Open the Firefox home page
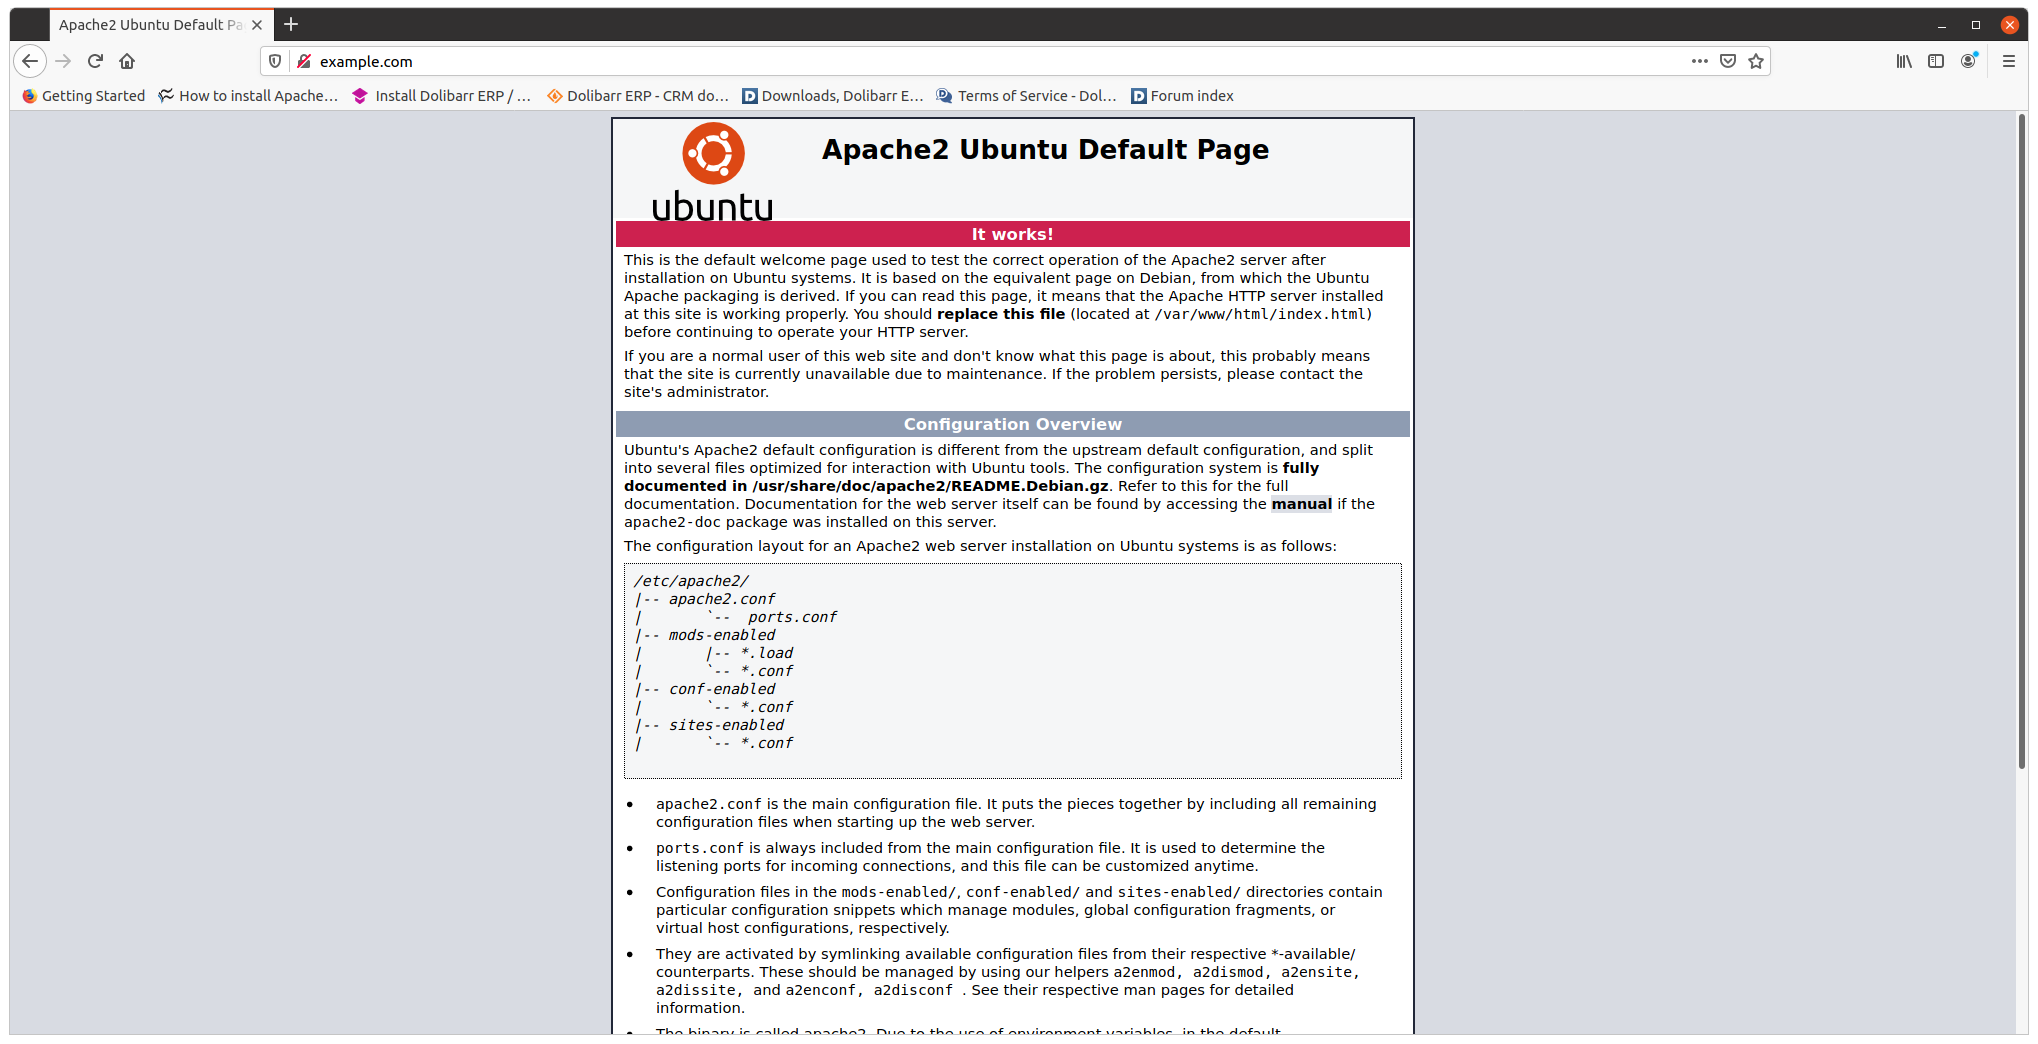Image resolution: width=2038 pixels, height=1044 pixels. pos(127,61)
